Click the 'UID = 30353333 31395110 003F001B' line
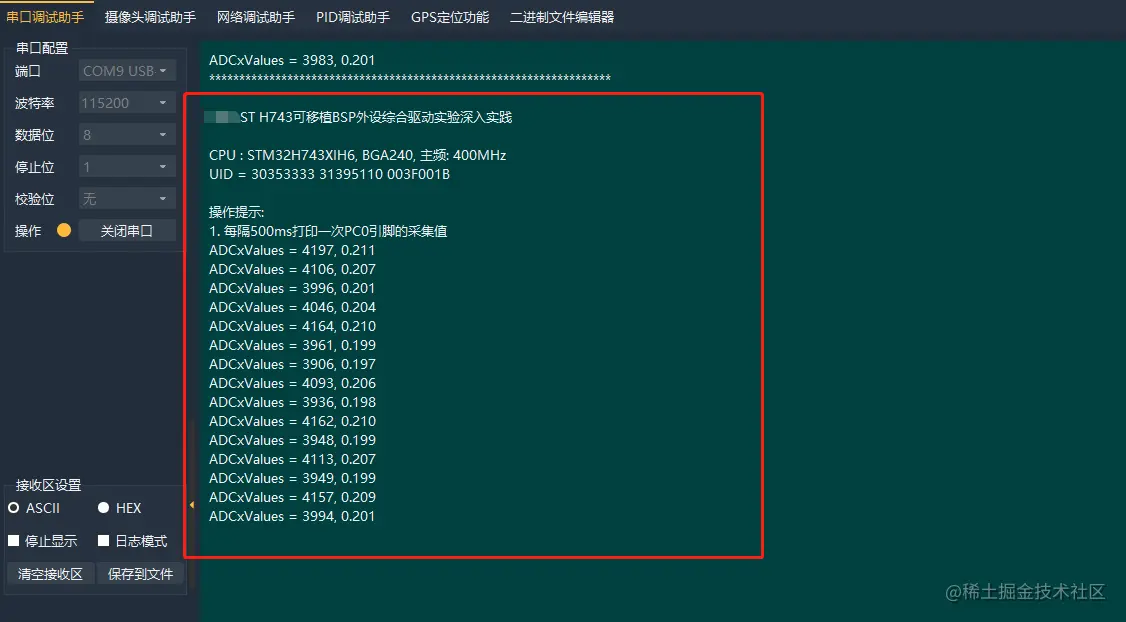The height and width of the screenshot is (622, 1126). tap(329, 174)
